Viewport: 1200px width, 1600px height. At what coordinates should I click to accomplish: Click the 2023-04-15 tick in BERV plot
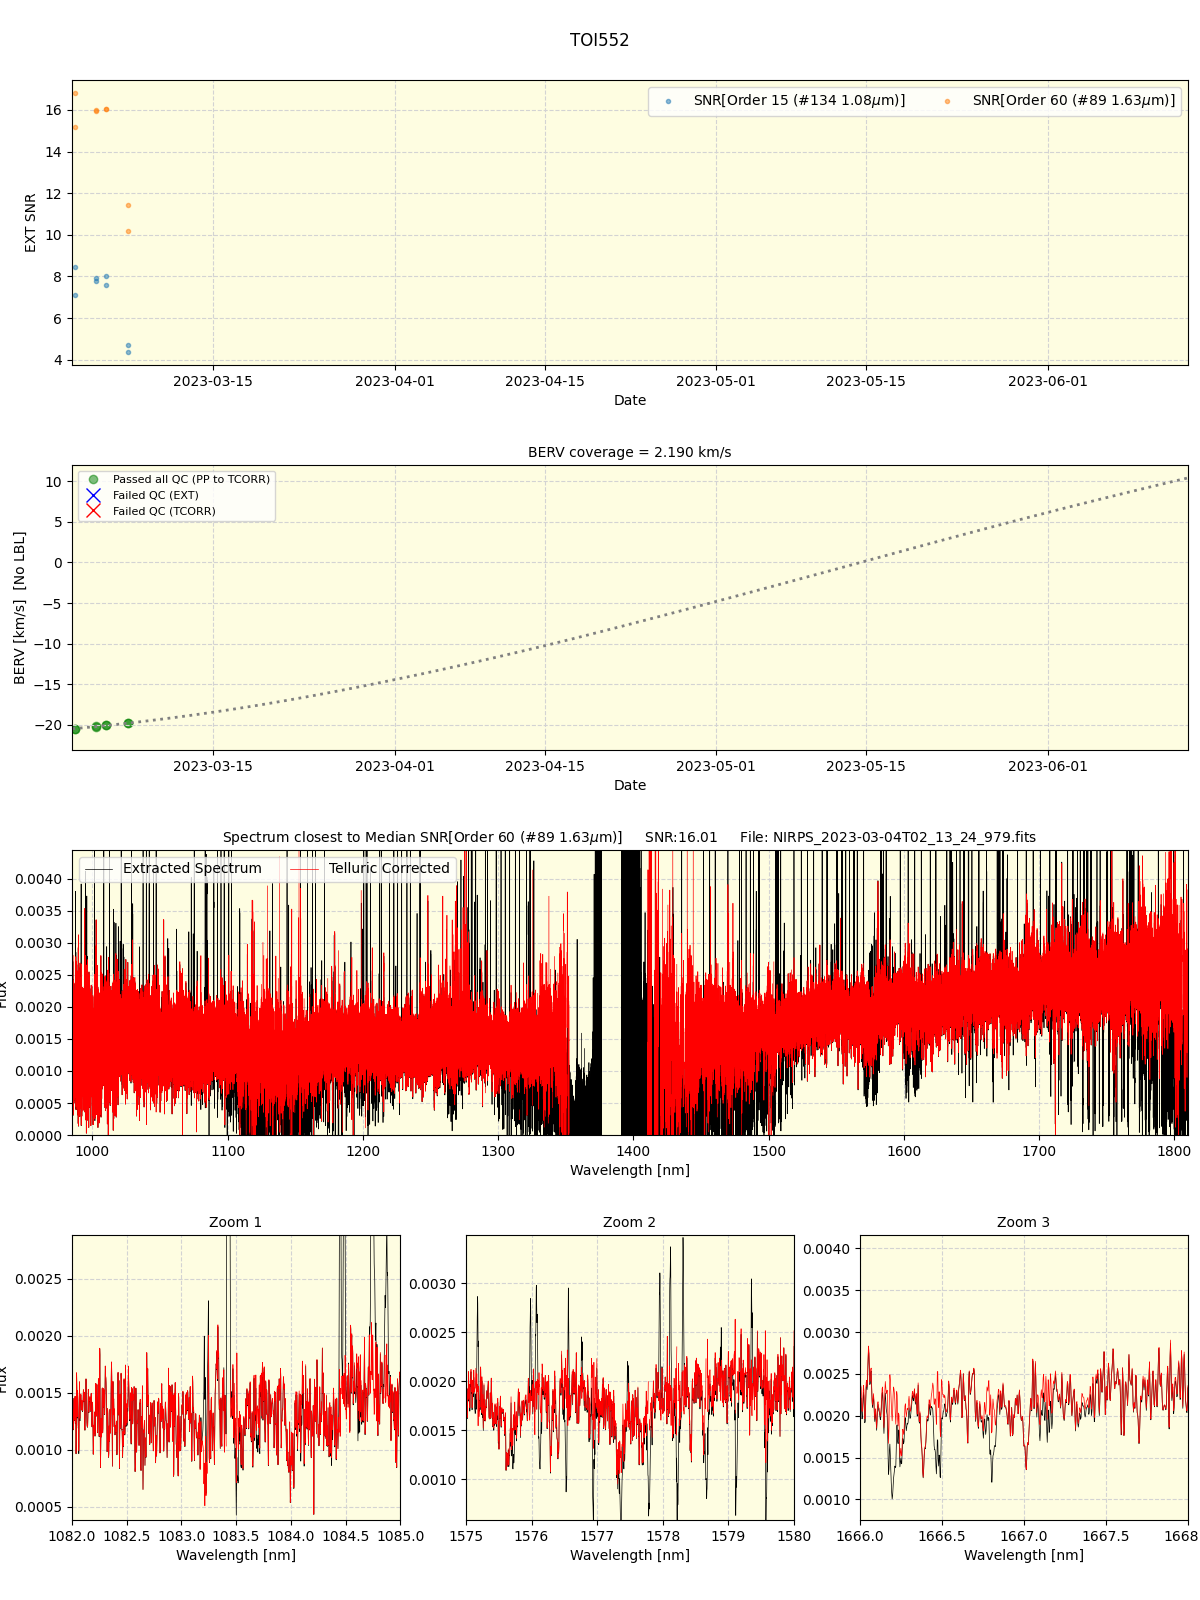(545, 766)
